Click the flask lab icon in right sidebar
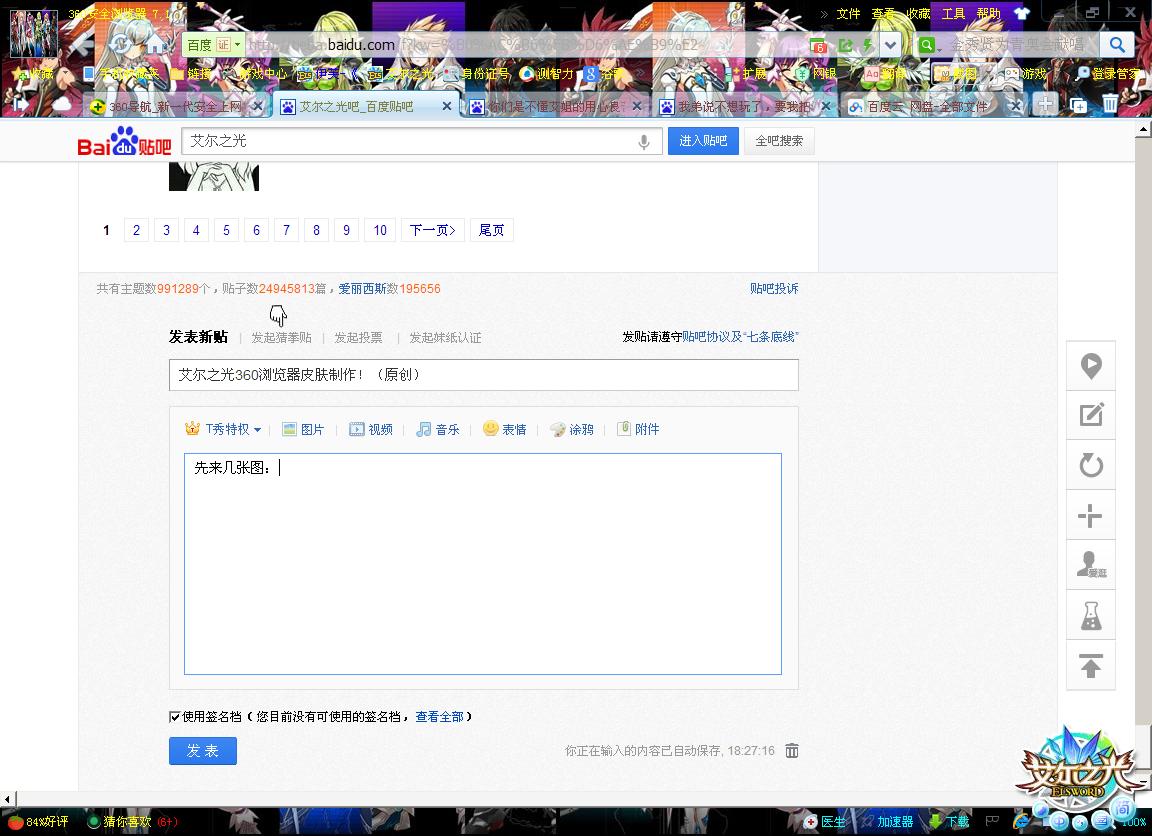This screenshot has width=1152, height=836. pyautogui.click(x=1091, y=615)
